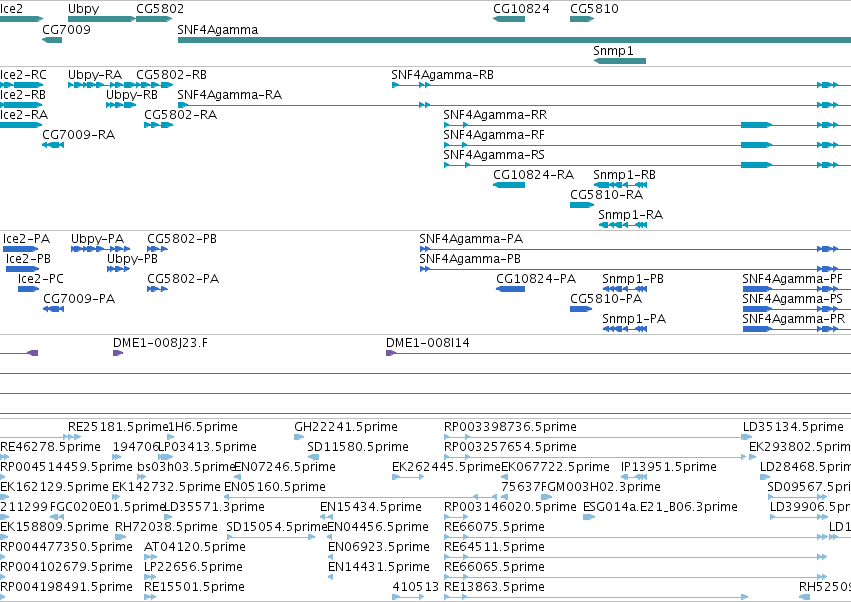The image size is (851, 602).
Task: Click the EN07246.5prime EST label
Action: click(x=285, y=467)
